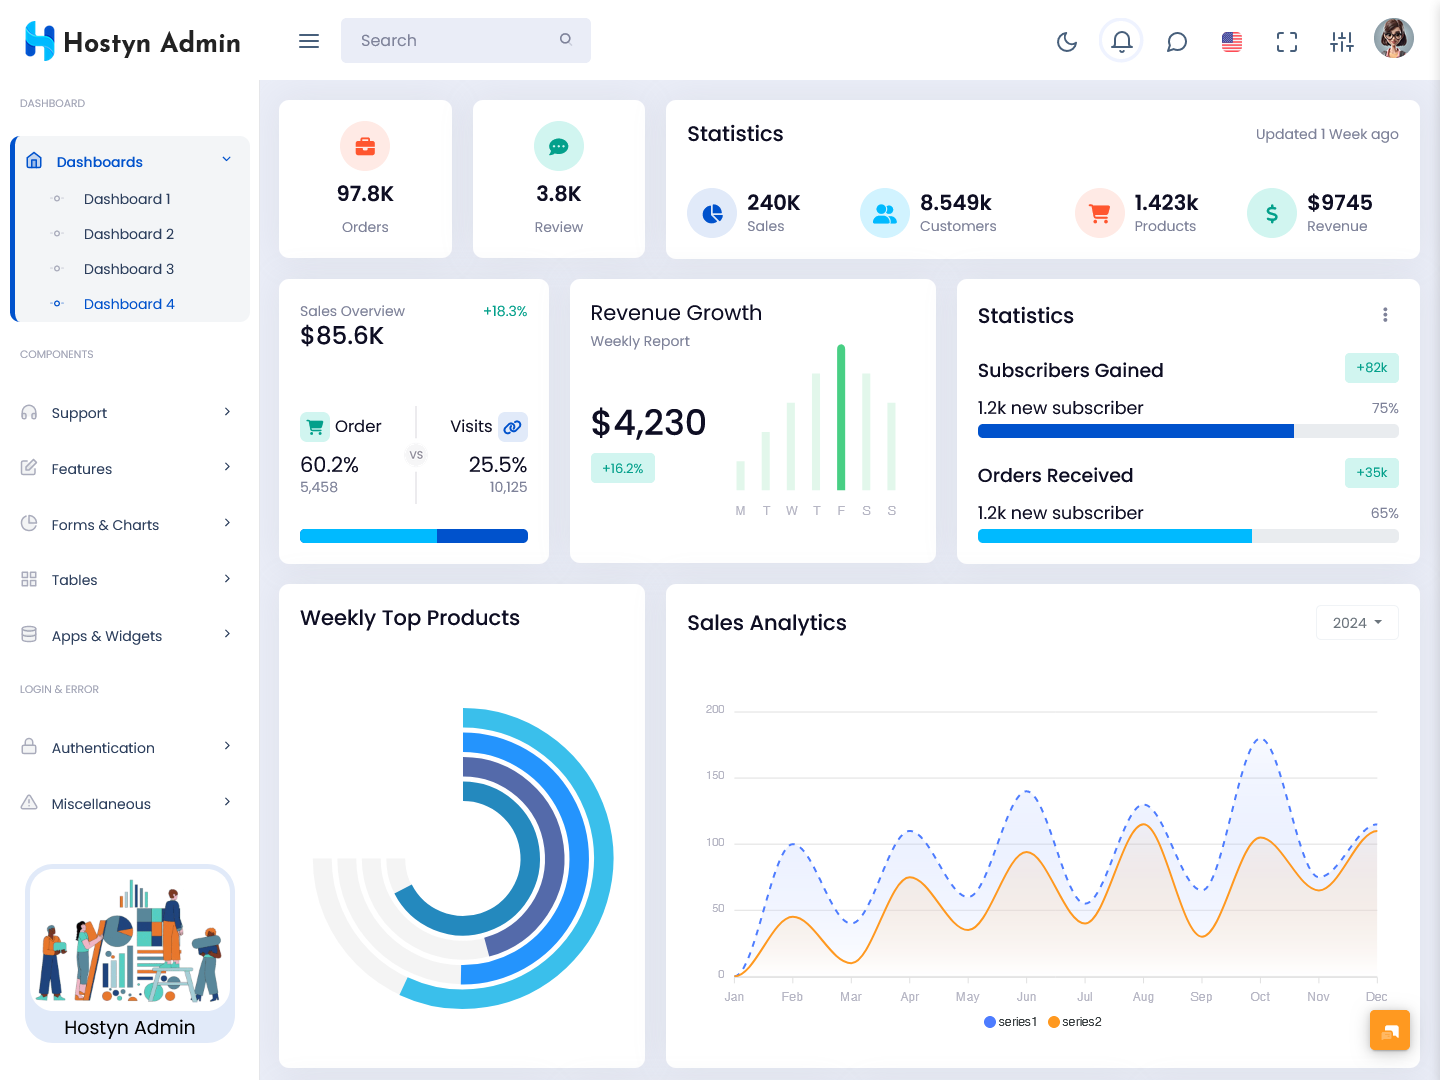
Task: Toggle fullscreen mode icon
Action: 1287,41
